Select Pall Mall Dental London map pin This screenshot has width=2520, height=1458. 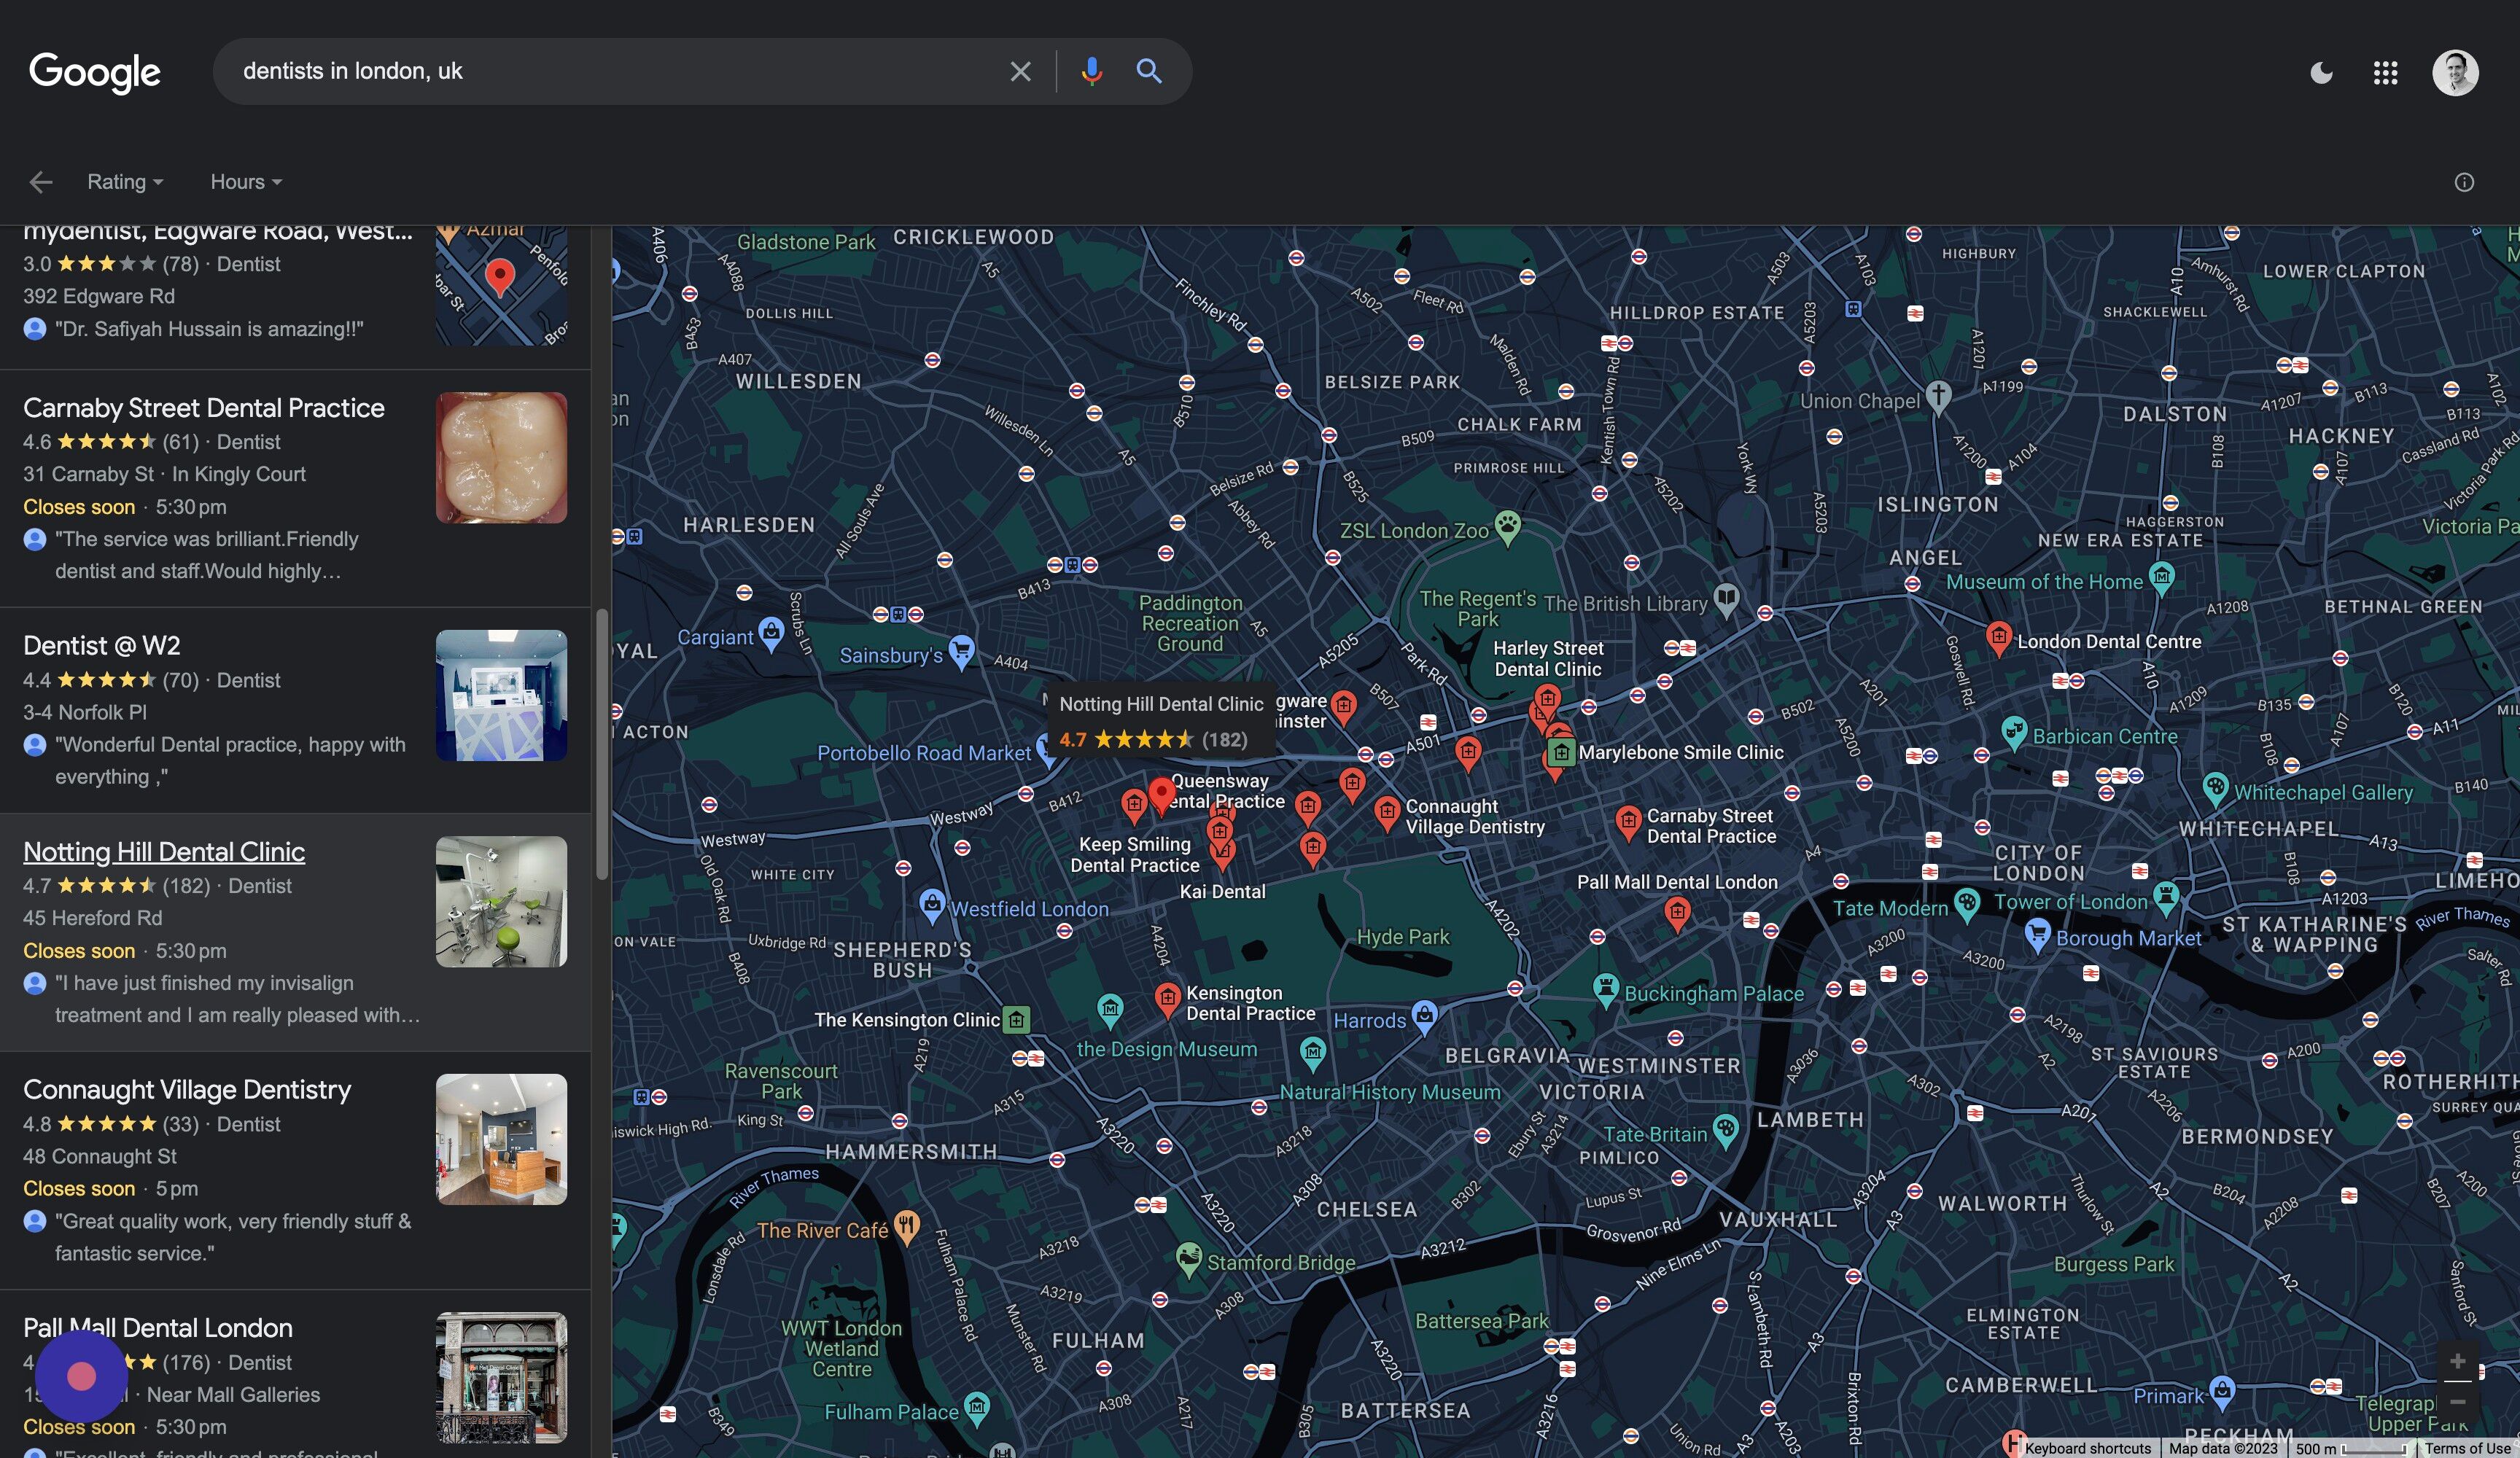click(1677, 912)
